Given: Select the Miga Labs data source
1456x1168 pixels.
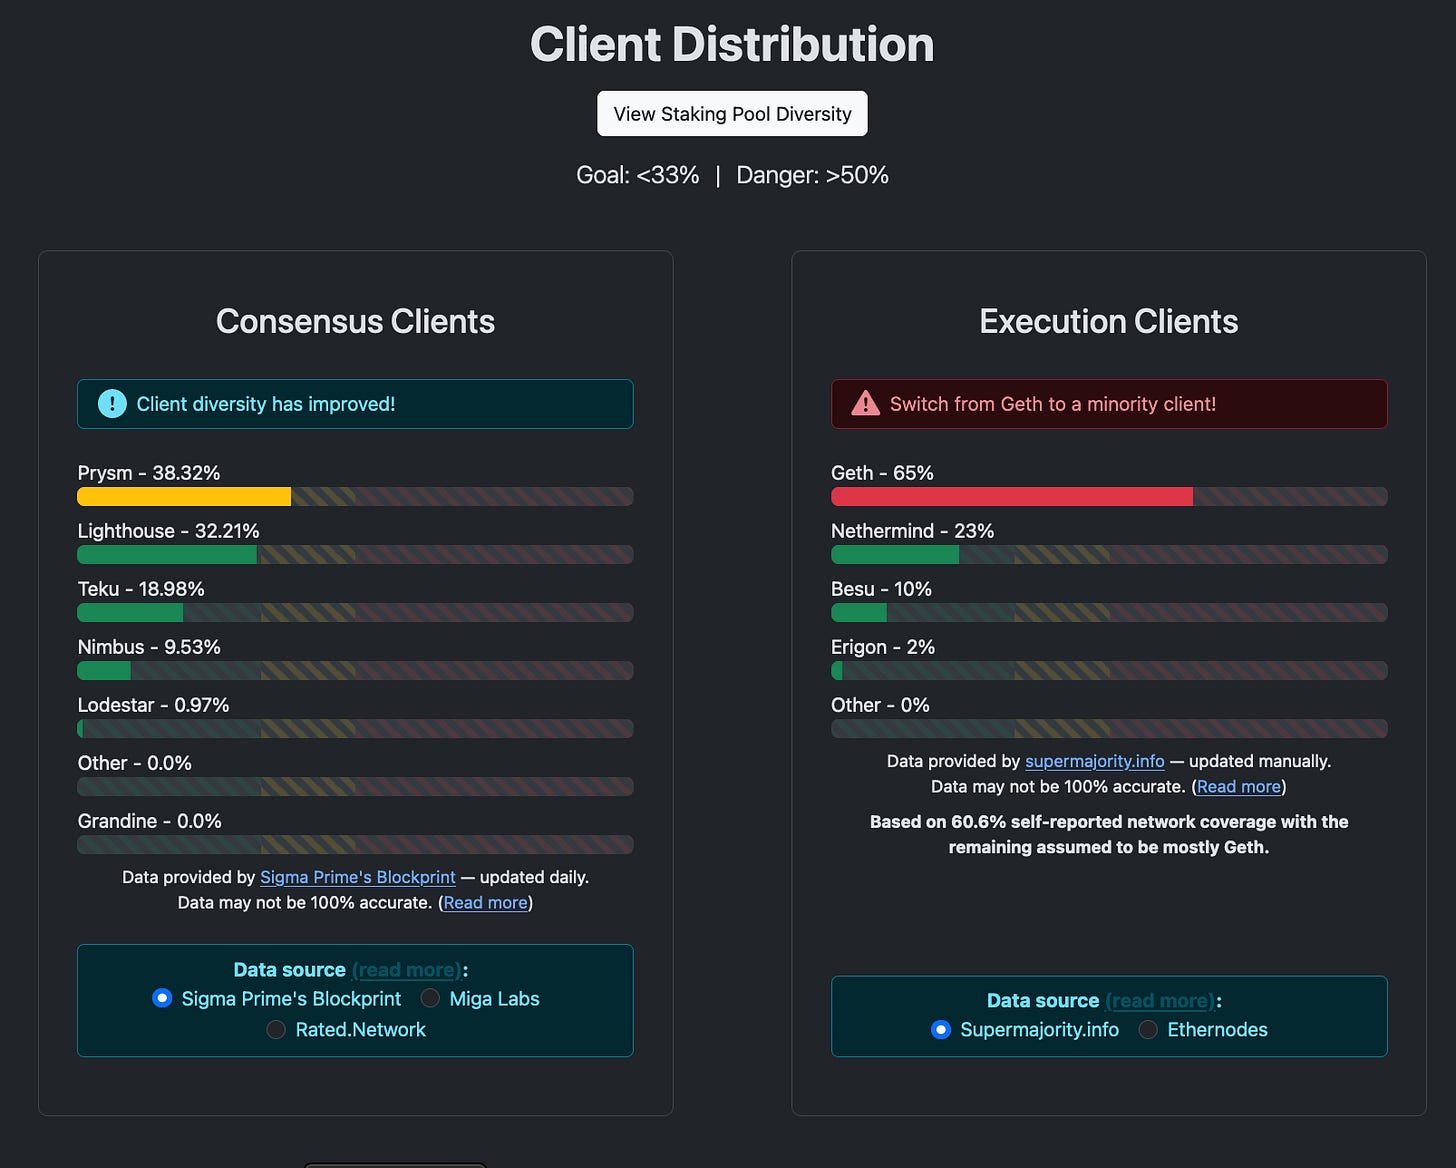Looking at the screenshot, I should (x=430, y=998).
